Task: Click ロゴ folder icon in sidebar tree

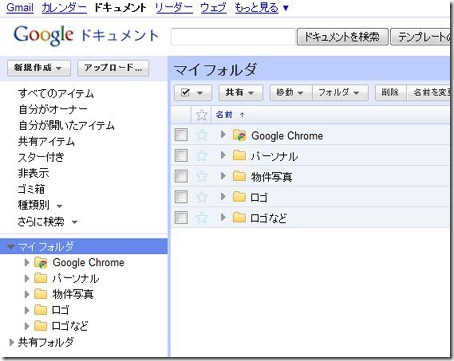Action: [x=41, y=310]
